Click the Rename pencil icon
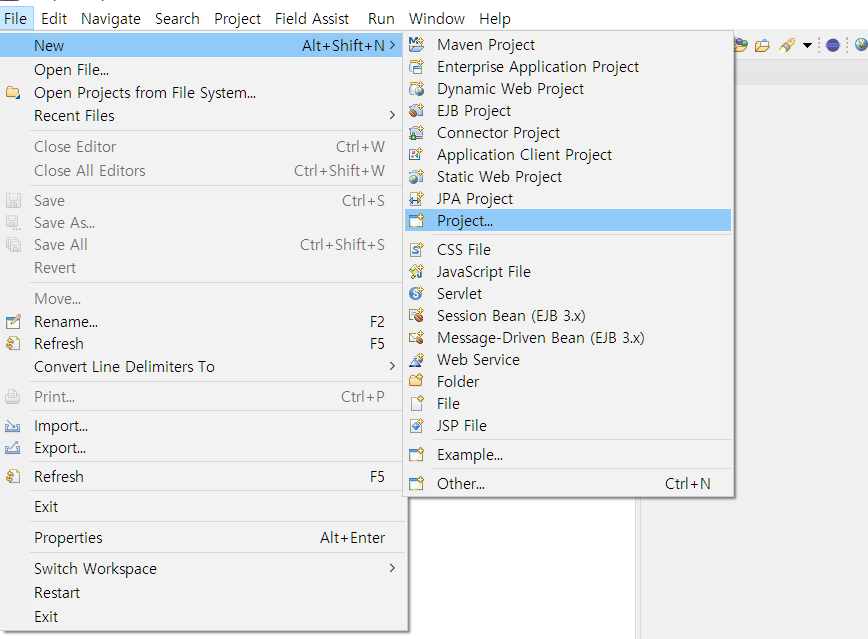This screenshot has width=868, height=639. [13, 322]
